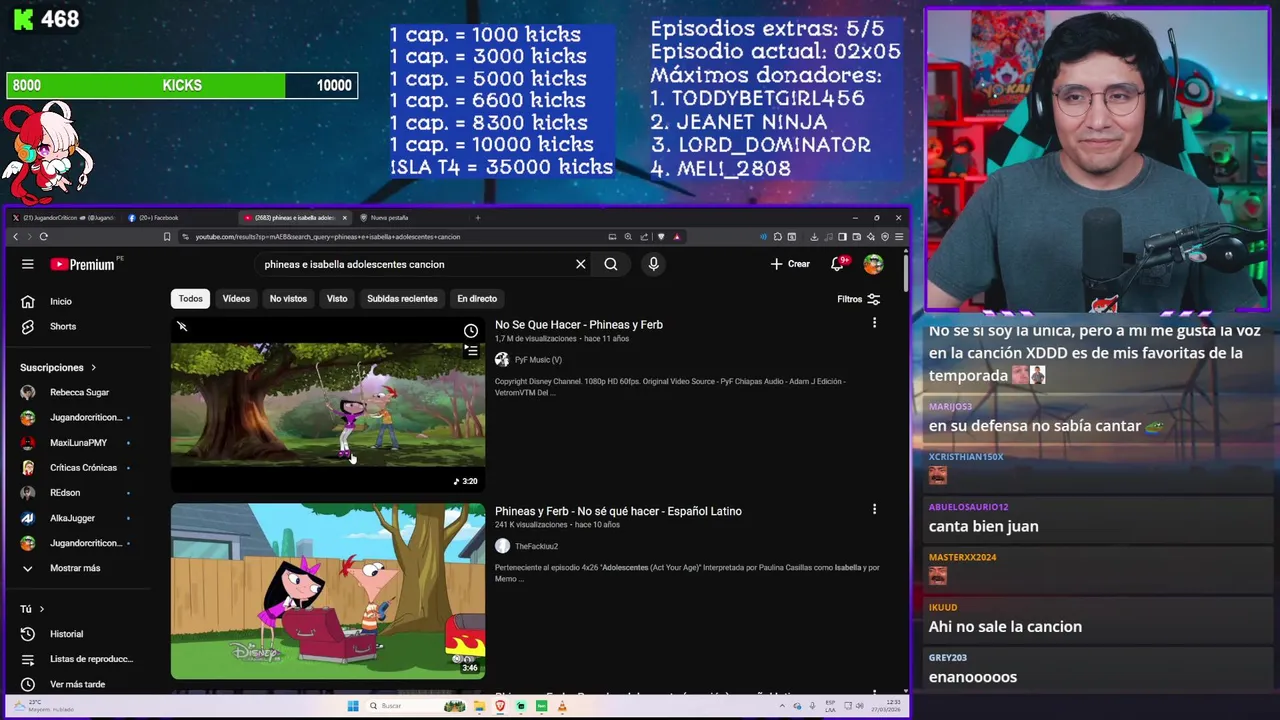Select the Videos filter chip

[236, 298]
